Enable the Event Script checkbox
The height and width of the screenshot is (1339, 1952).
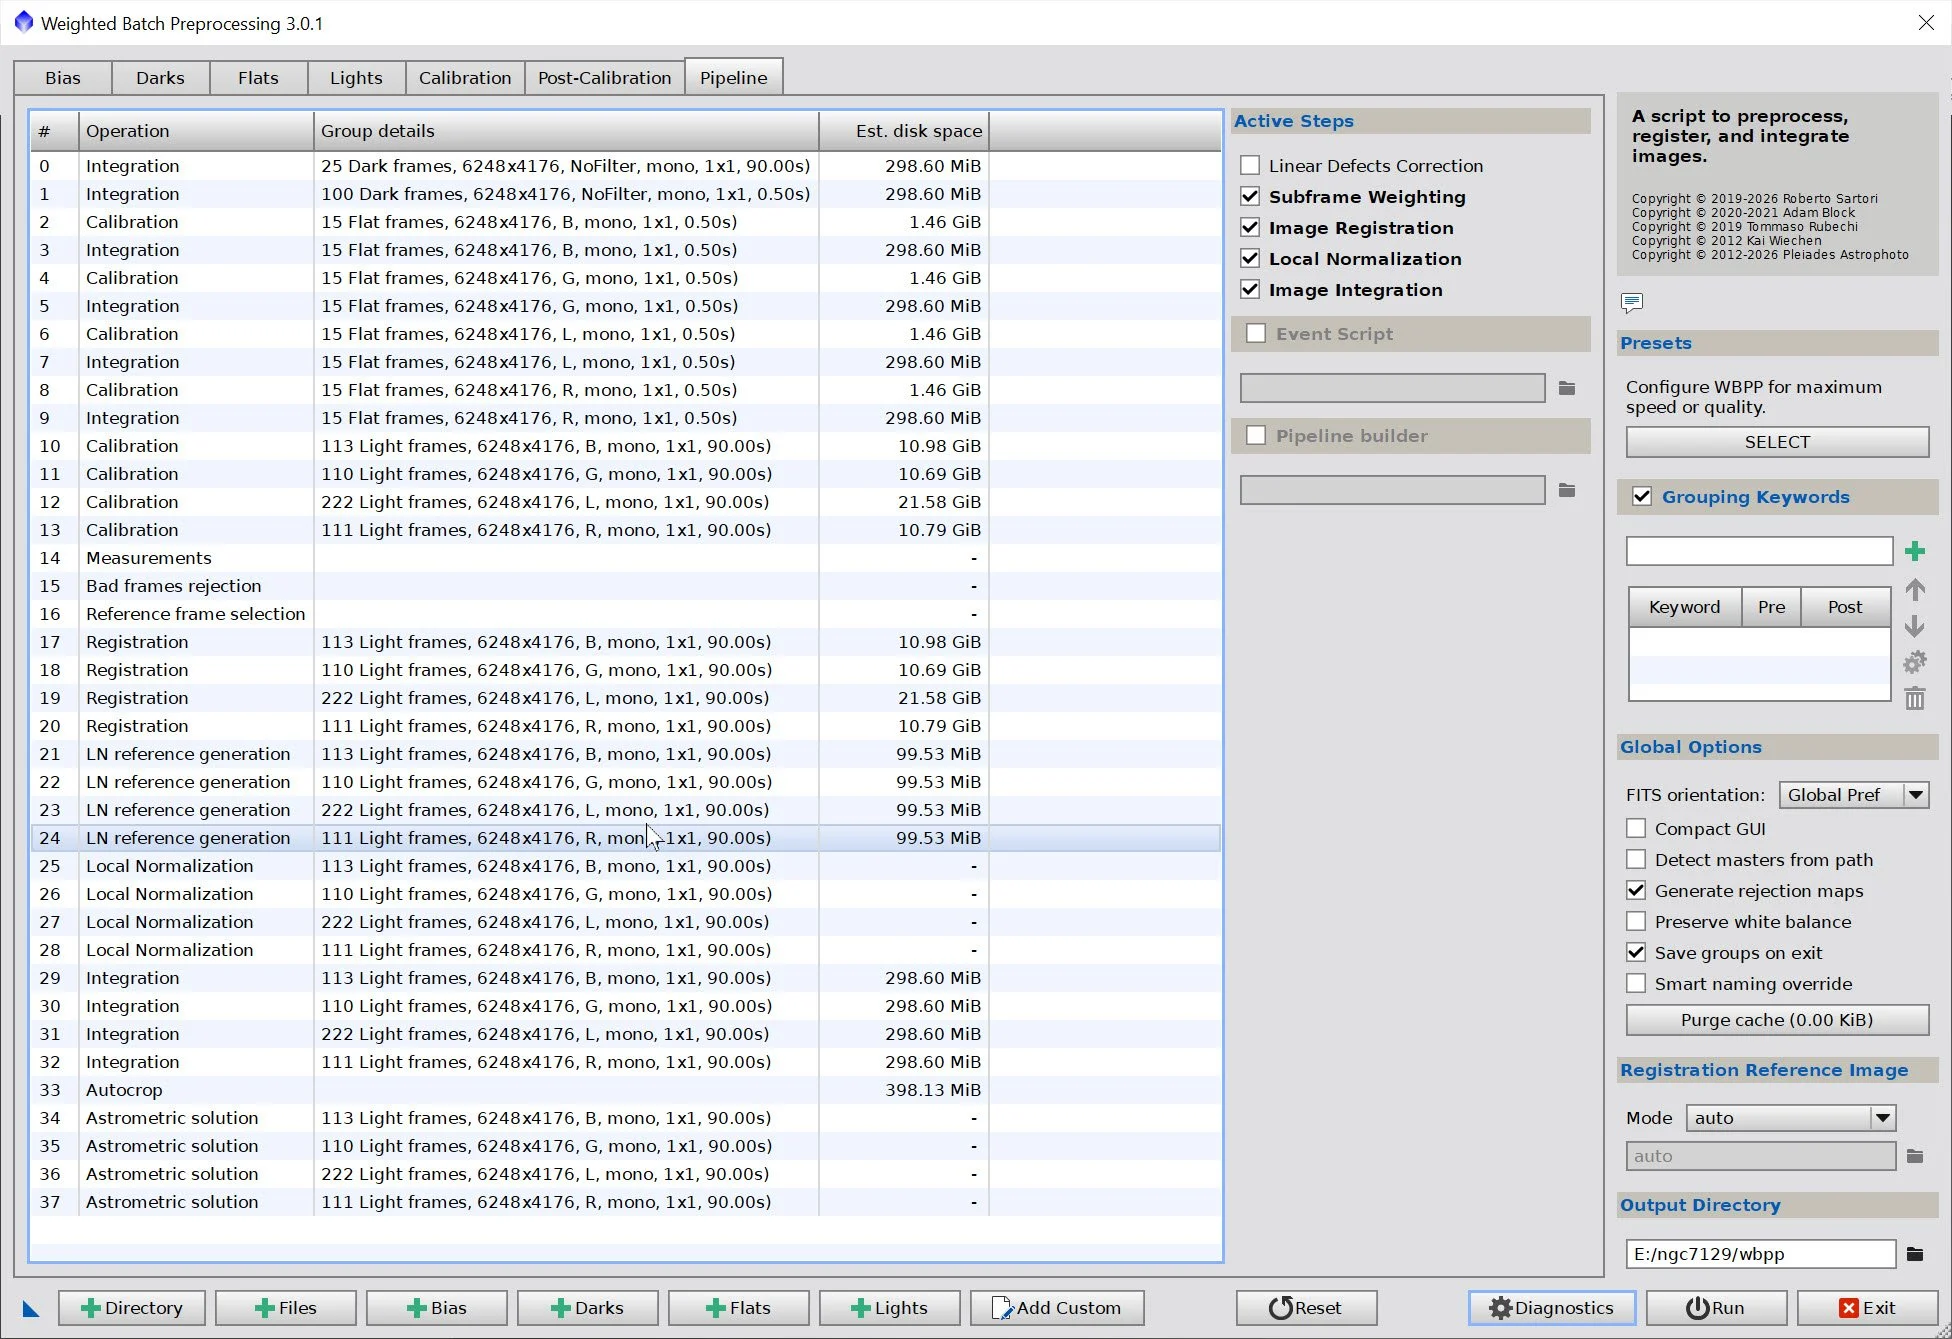(1256, 334)
